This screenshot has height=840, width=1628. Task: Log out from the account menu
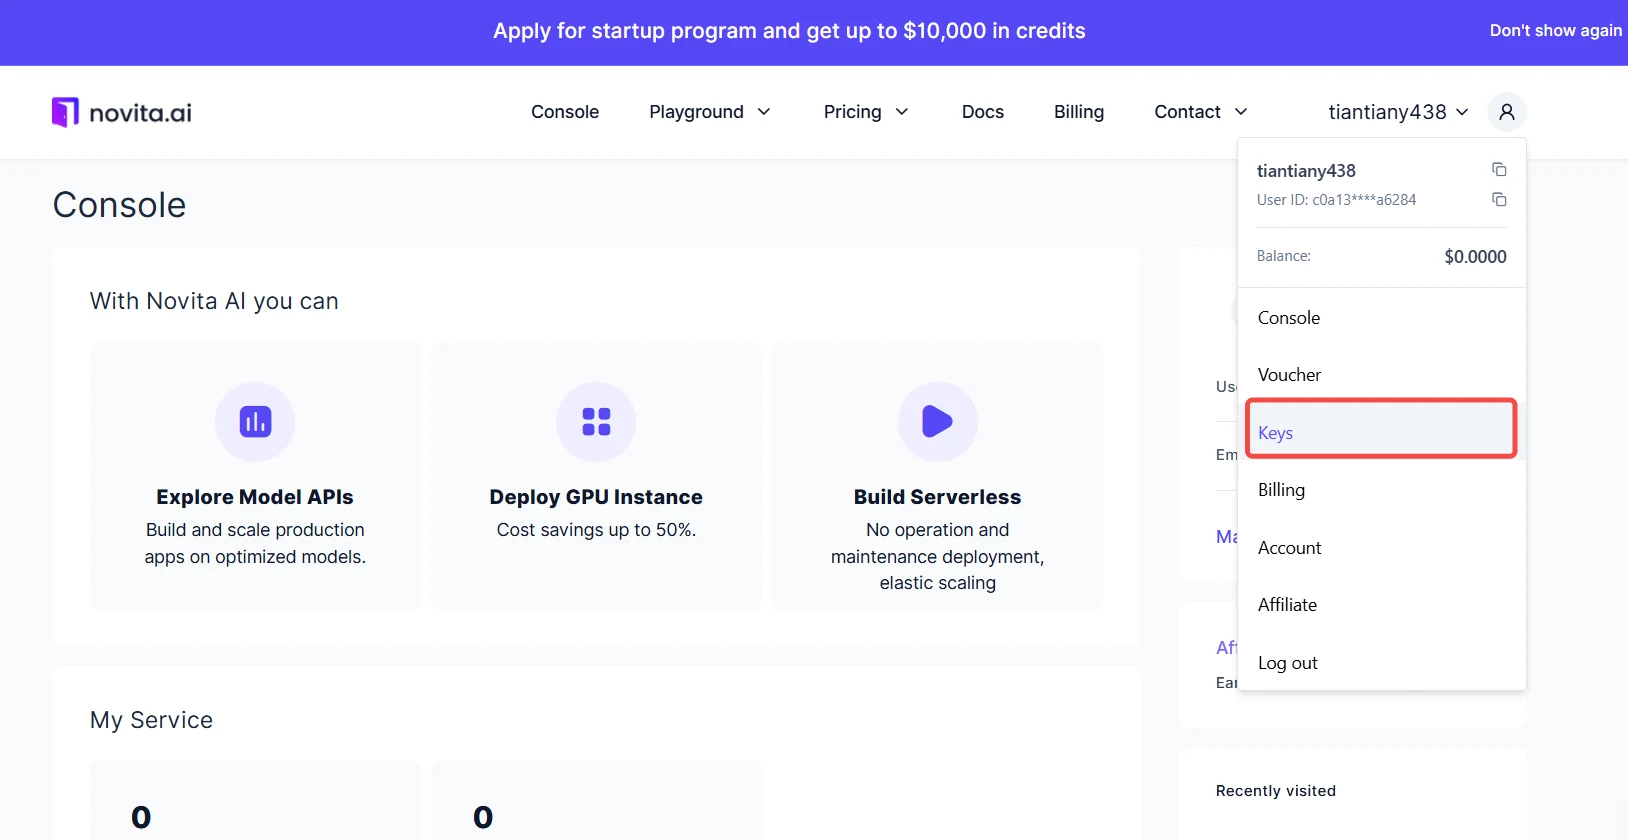[1381, 663]
